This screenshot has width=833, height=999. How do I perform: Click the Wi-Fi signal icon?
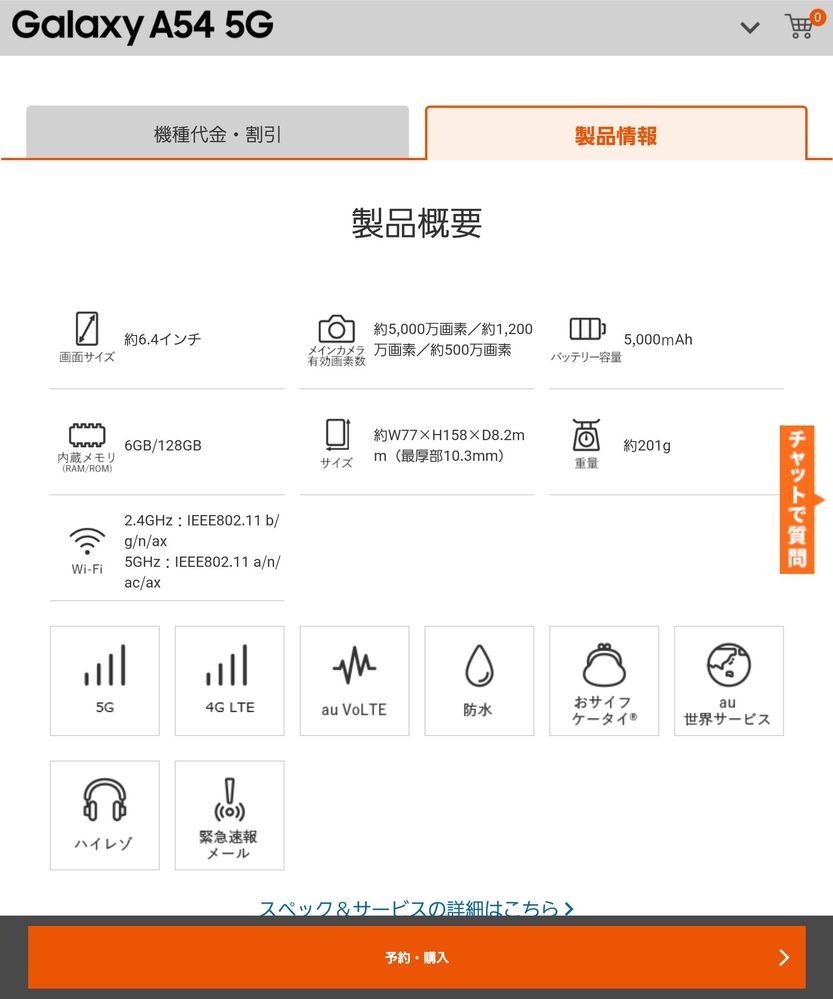[x=87, y=541]
